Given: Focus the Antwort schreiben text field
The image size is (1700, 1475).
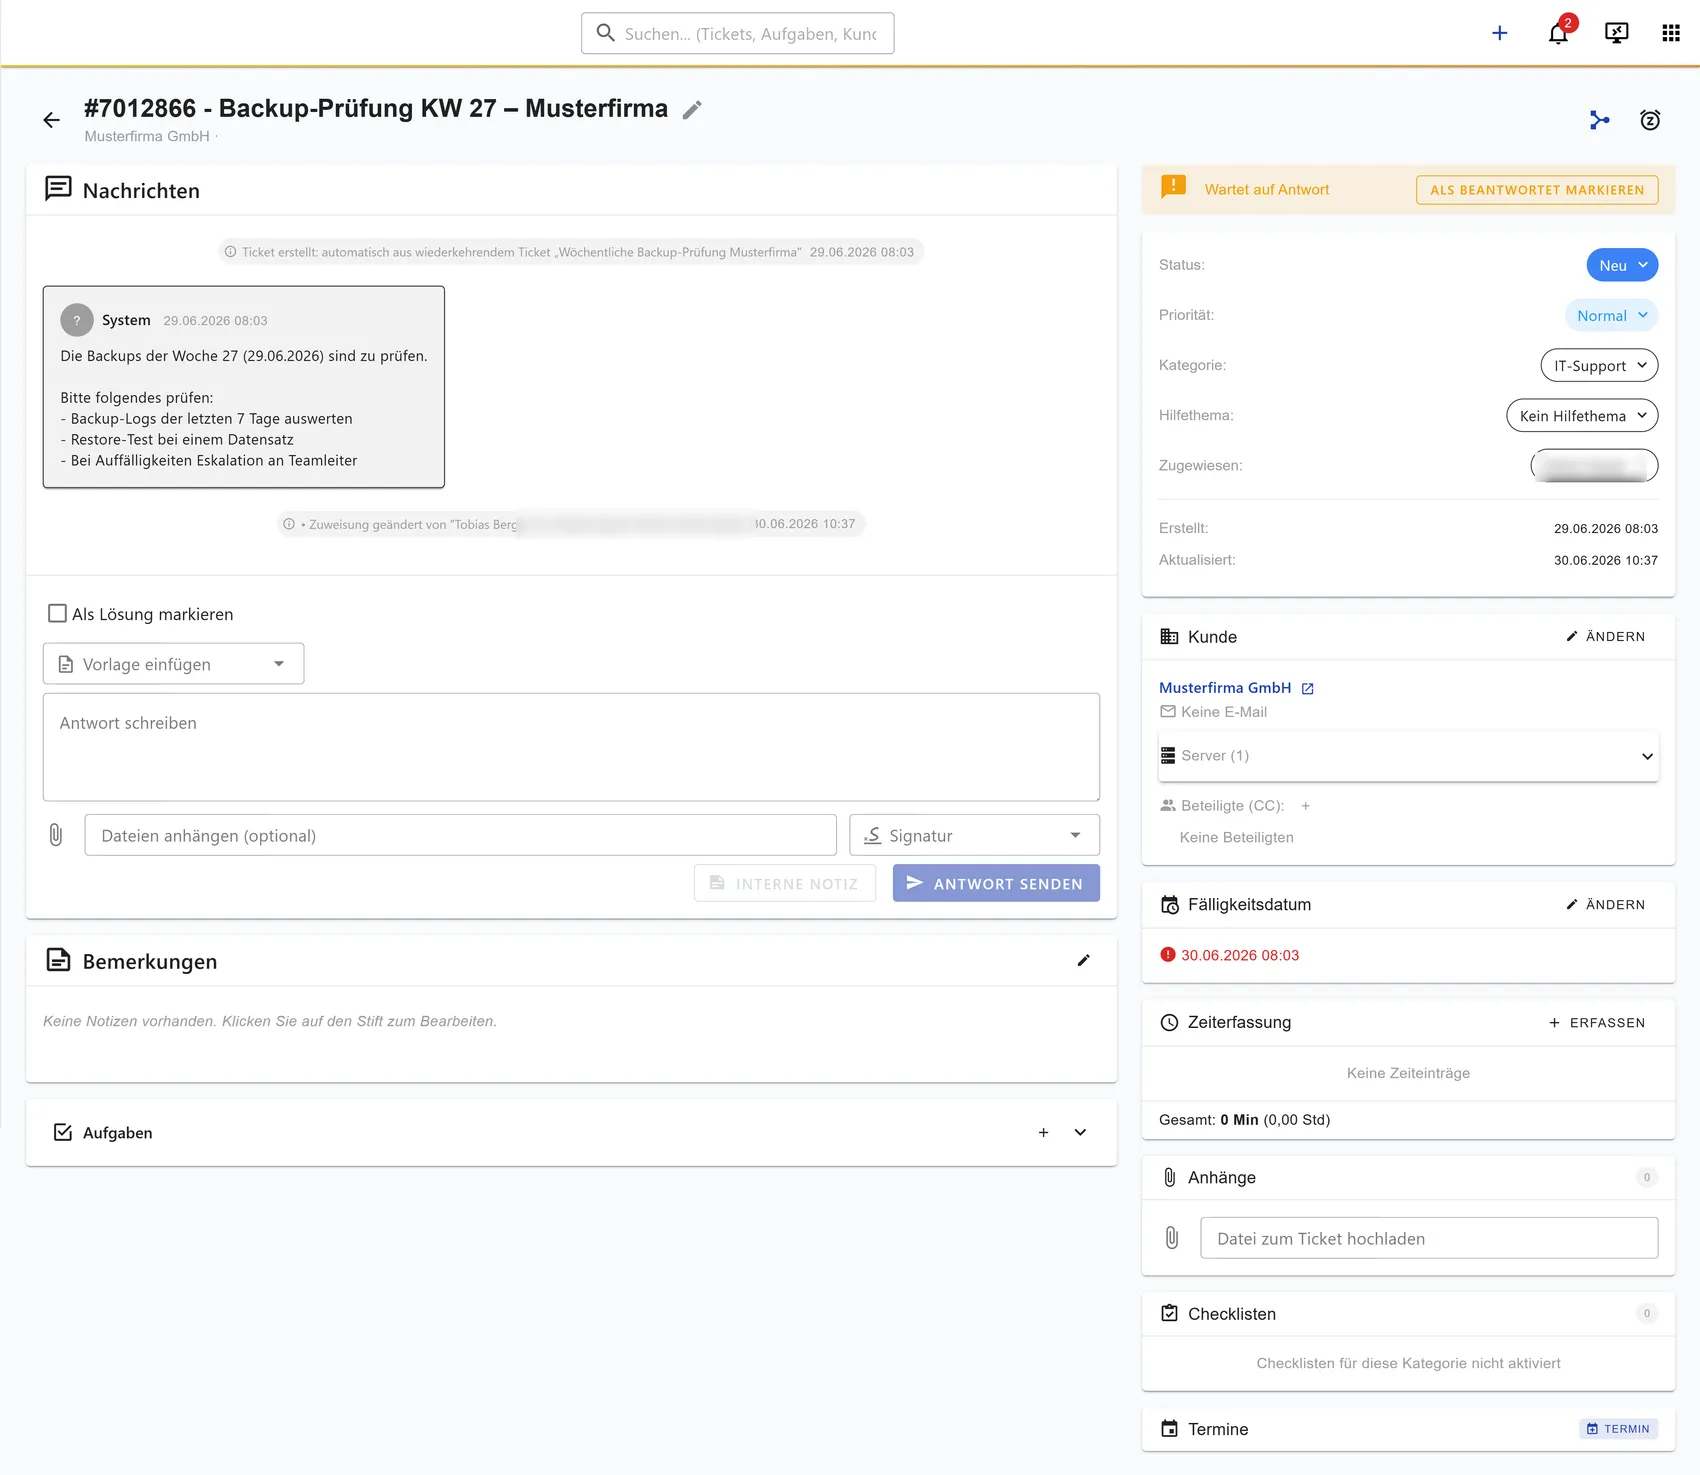Looking at the screenshot, I should point(571,747).
